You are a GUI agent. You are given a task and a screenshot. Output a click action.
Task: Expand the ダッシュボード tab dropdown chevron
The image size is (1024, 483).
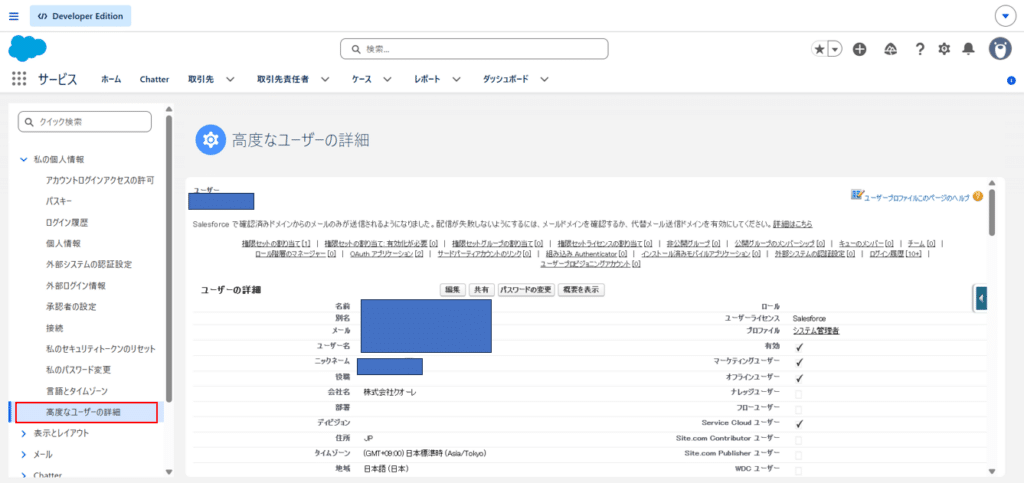(x=544, y=80)
